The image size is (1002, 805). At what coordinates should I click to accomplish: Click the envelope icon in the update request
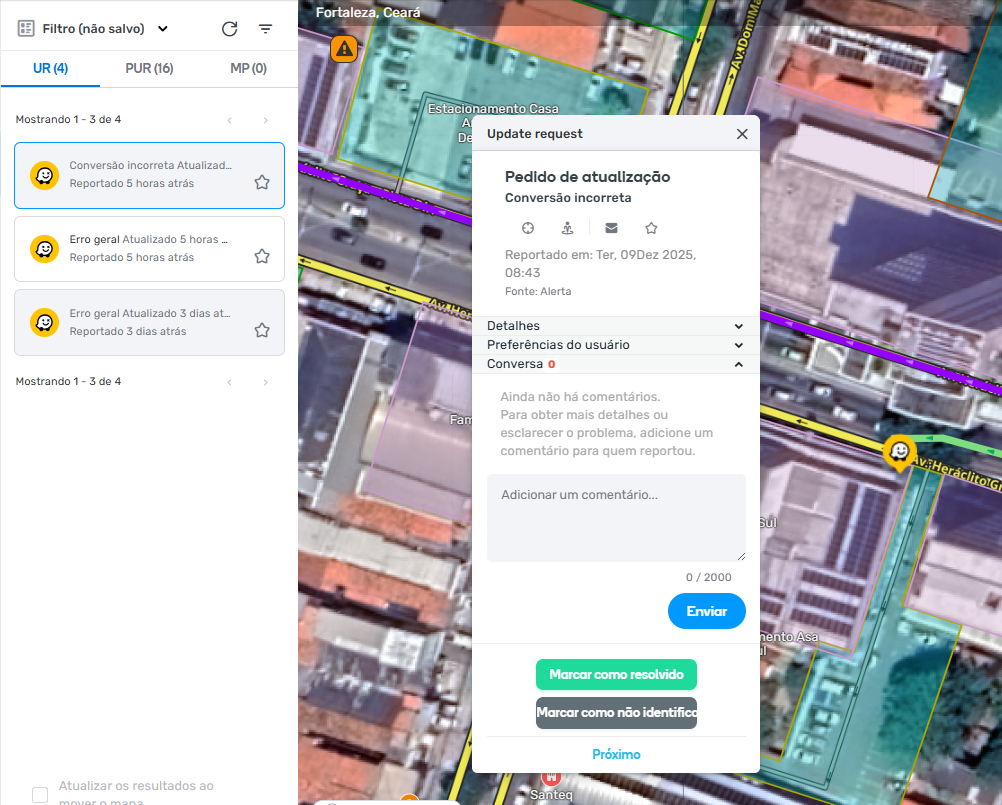click(x=611, y=228)
